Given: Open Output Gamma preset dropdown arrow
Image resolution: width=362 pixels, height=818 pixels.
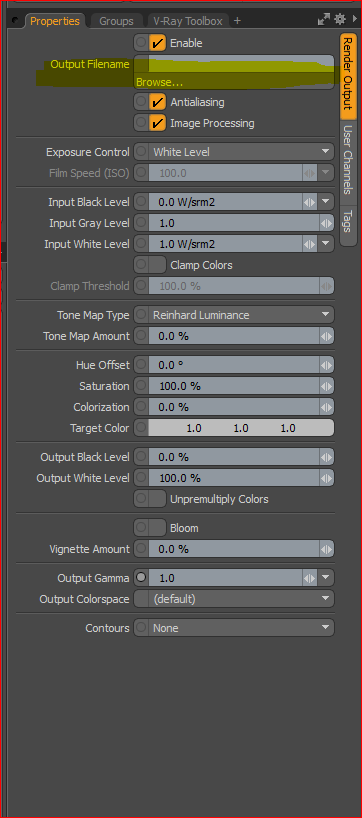Looking at the screenshot, I should point(326,578).
